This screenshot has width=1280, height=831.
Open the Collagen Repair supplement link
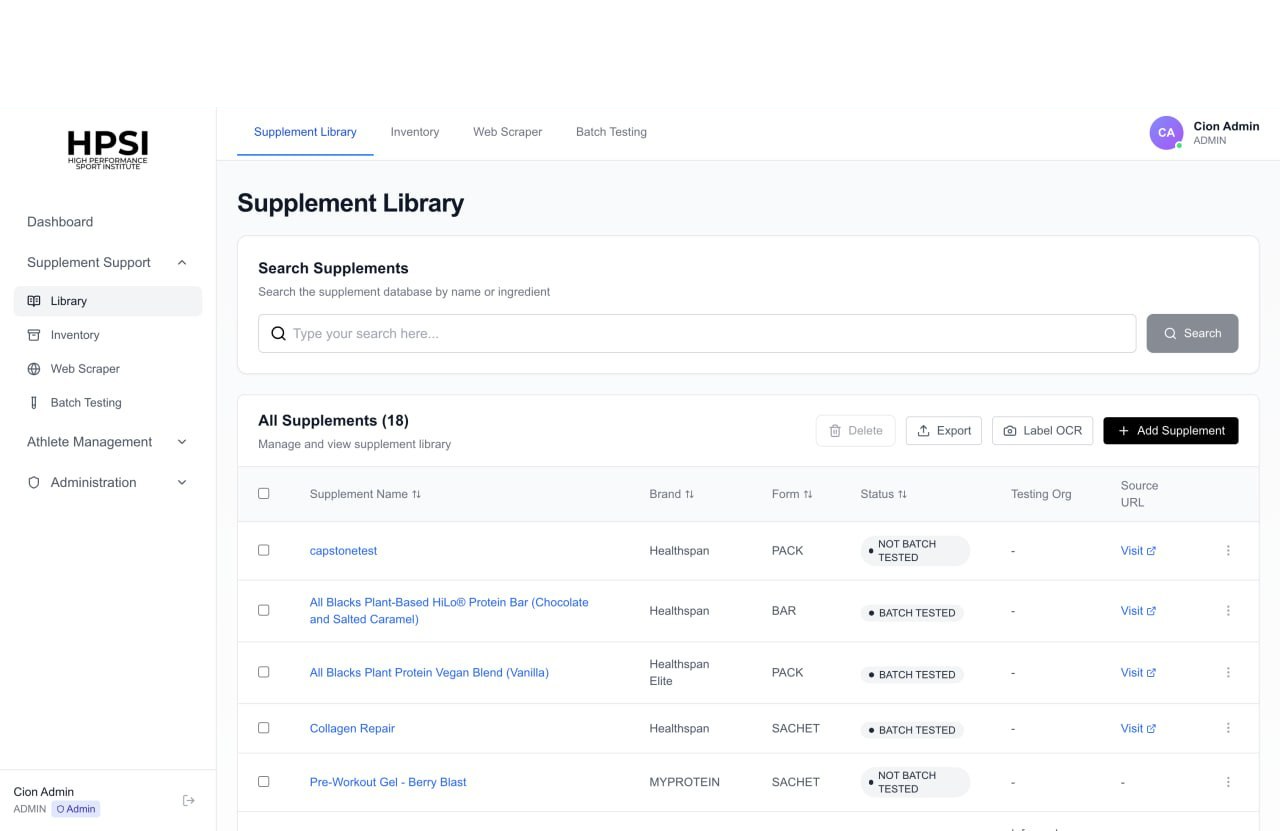coord(352,729)
